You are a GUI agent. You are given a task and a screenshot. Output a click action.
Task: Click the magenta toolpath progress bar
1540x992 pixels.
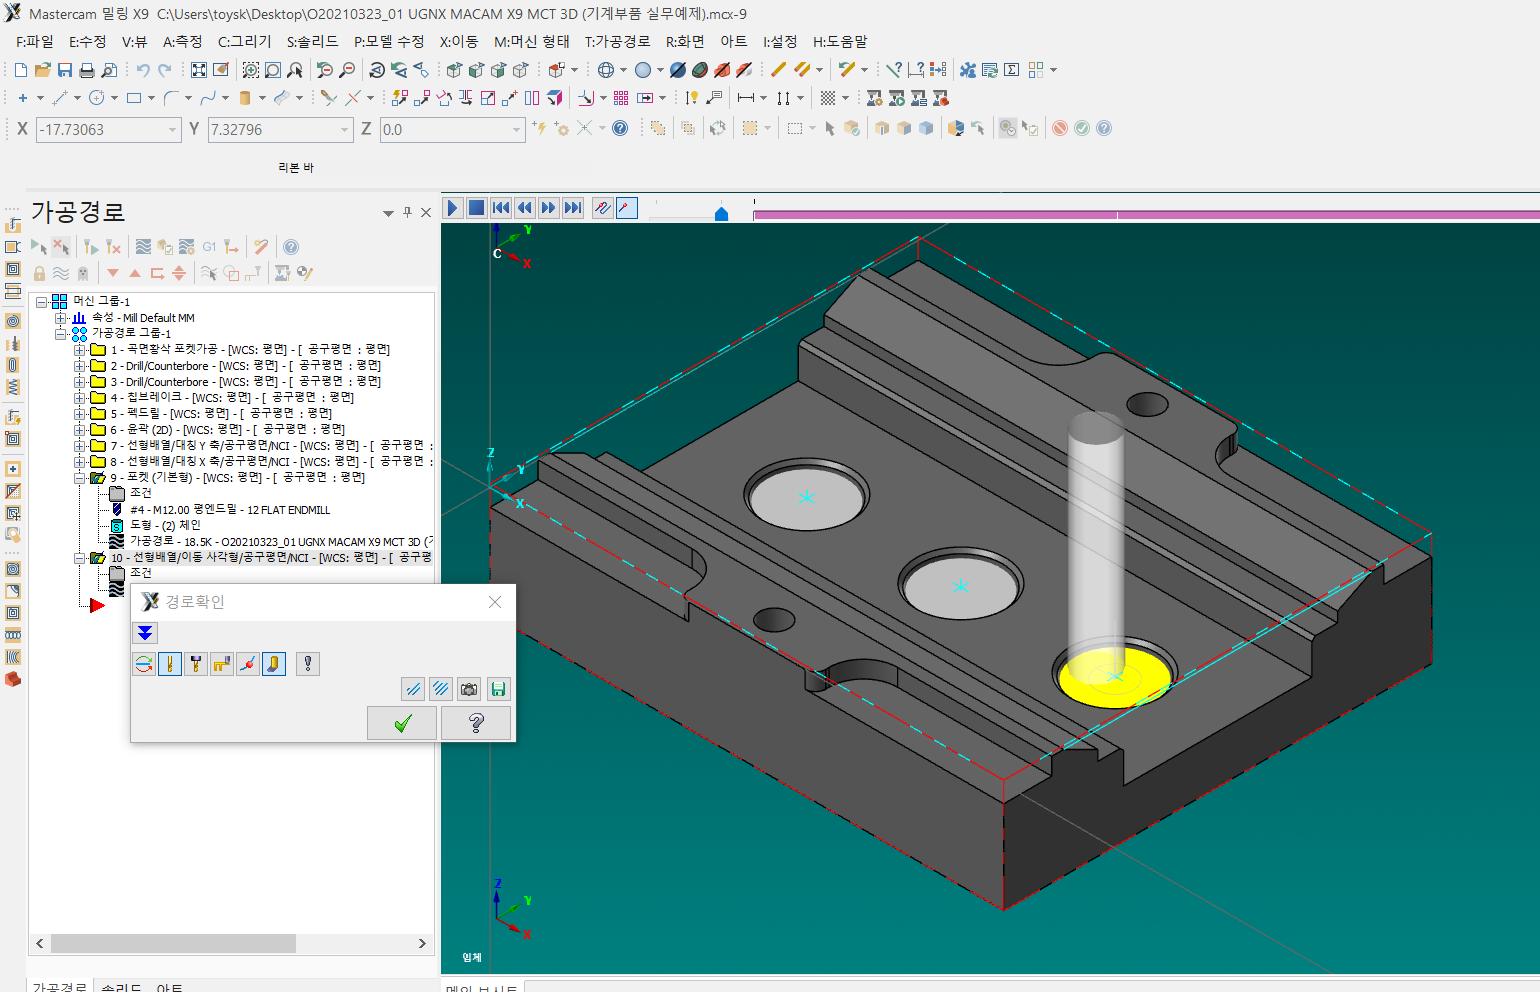click(1146, 215)
